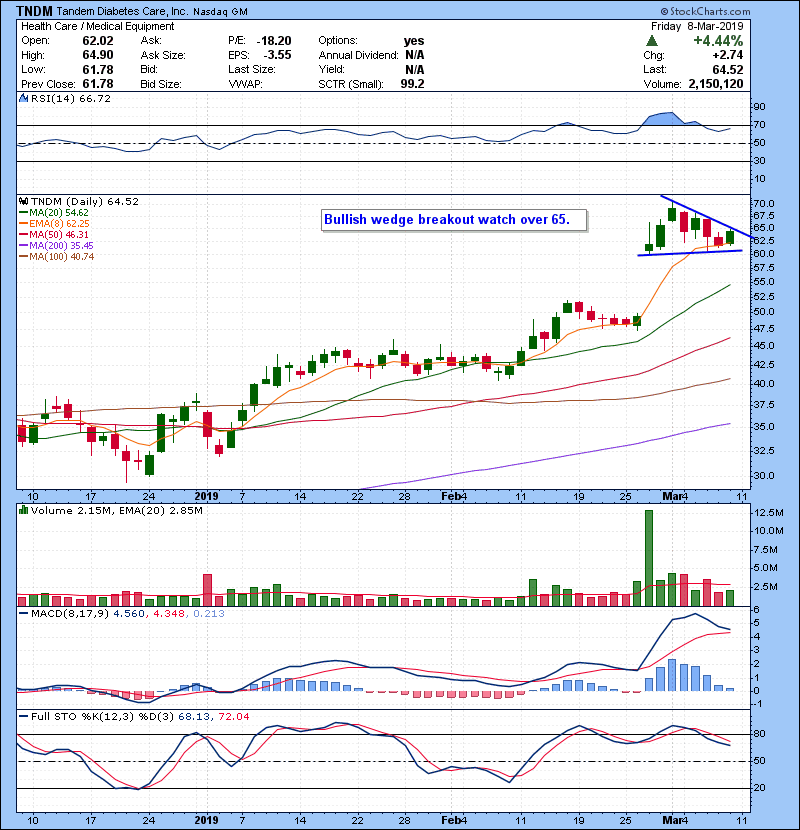Click the Health Care / Medical Equipment sector line
This screenshot has width=800, height=830.
(x=97, y=26)
